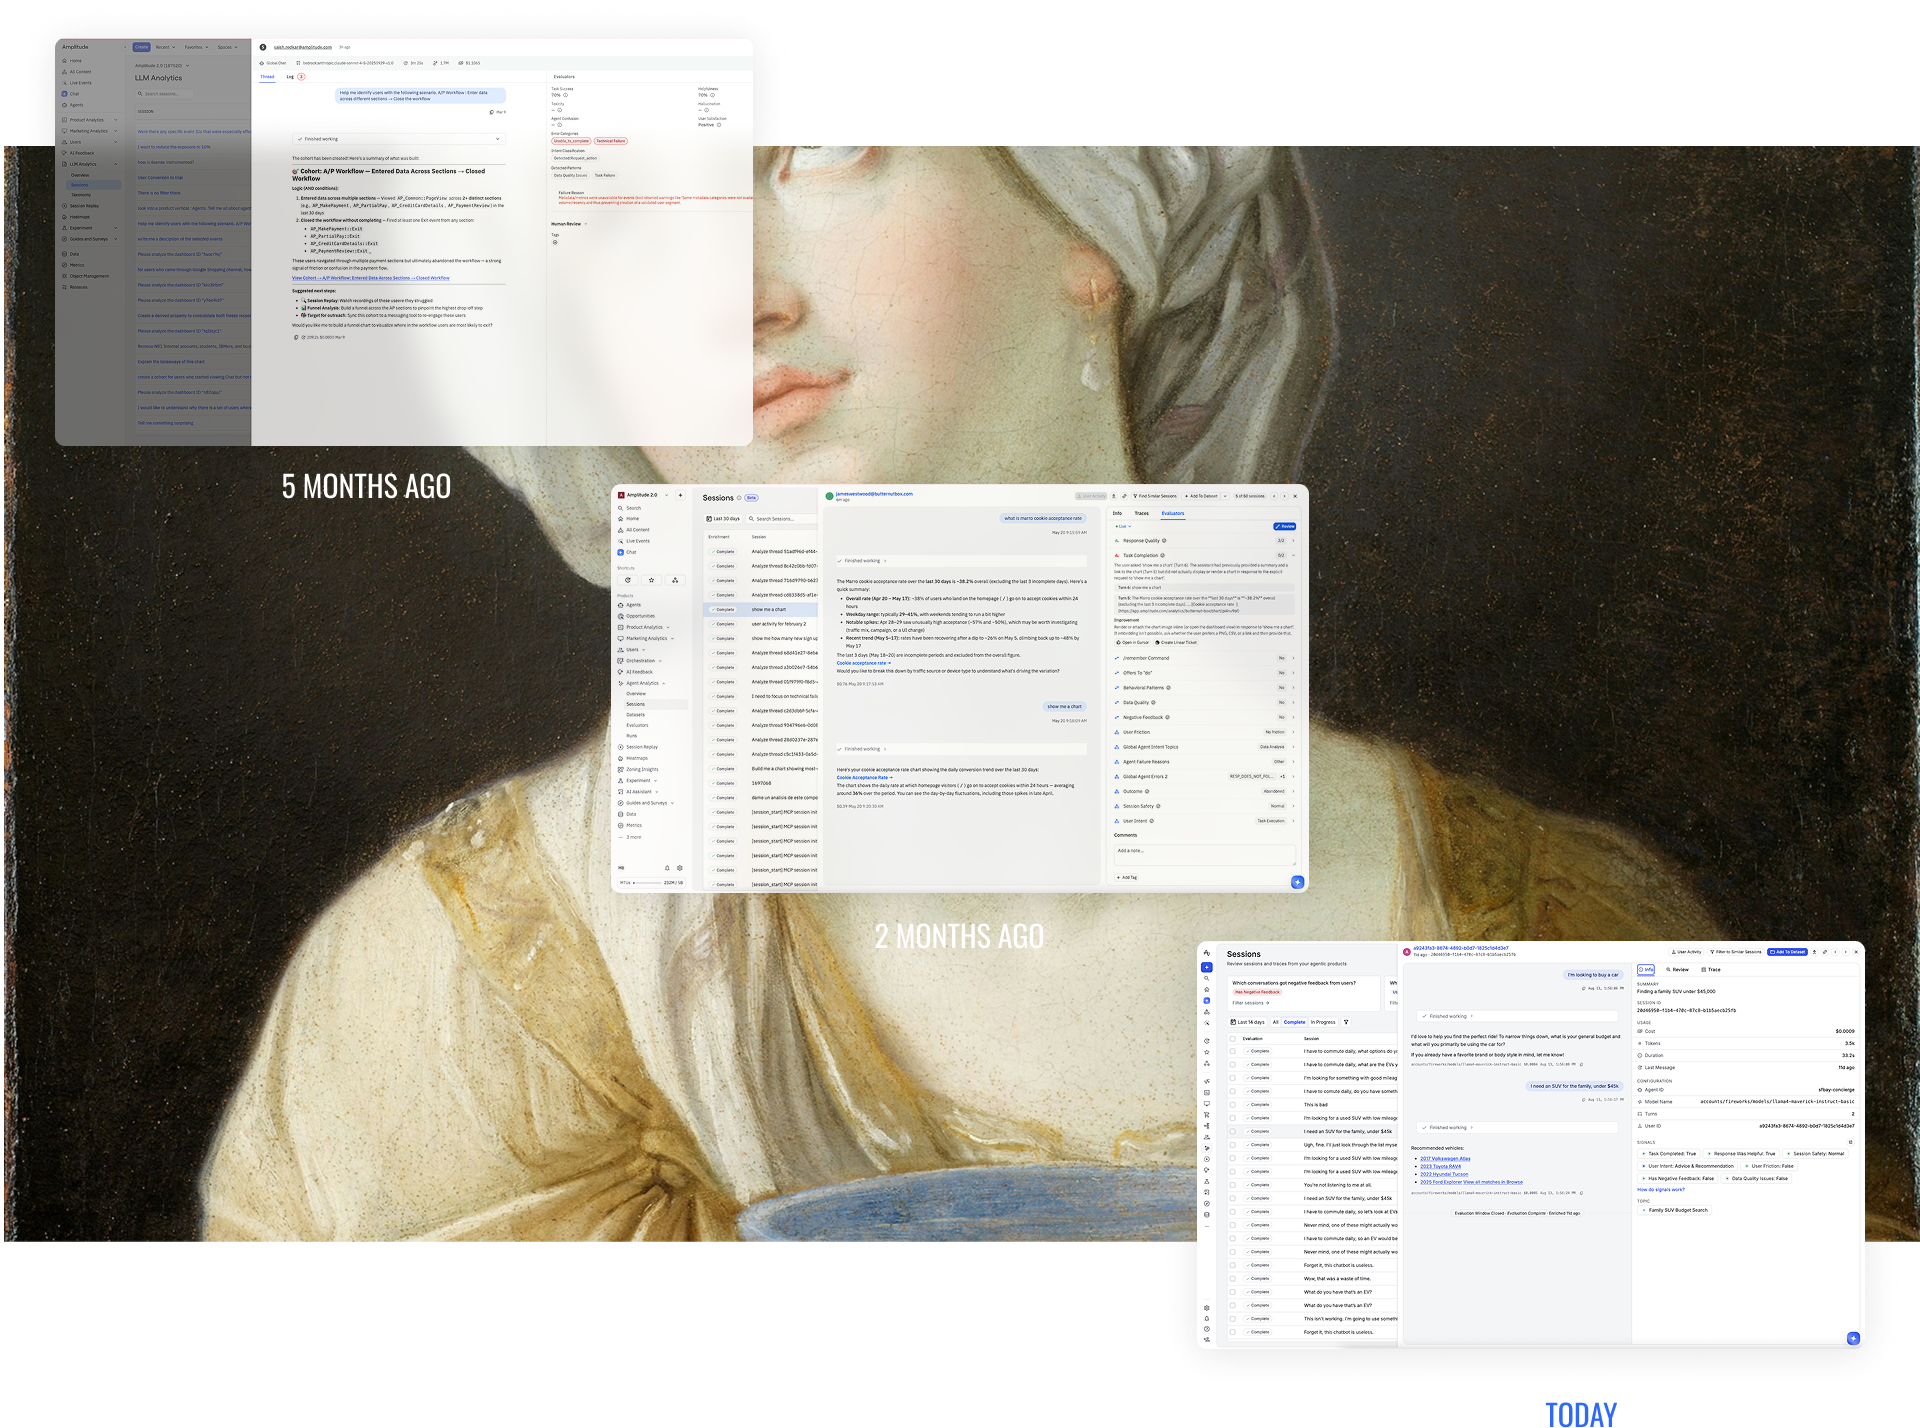Screen dimensions: 1920x1428
Task: Click Find Similar Sessions button
Action: (x=1155, y=496)
